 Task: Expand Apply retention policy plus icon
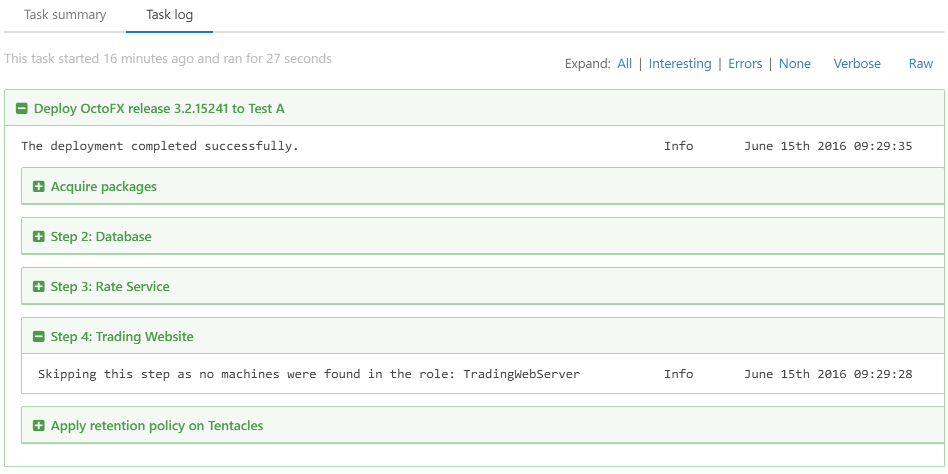coord(39,426)
